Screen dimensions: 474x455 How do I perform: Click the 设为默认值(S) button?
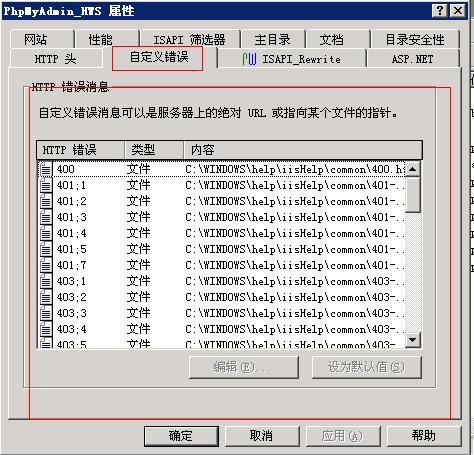[x=367, y=367]
